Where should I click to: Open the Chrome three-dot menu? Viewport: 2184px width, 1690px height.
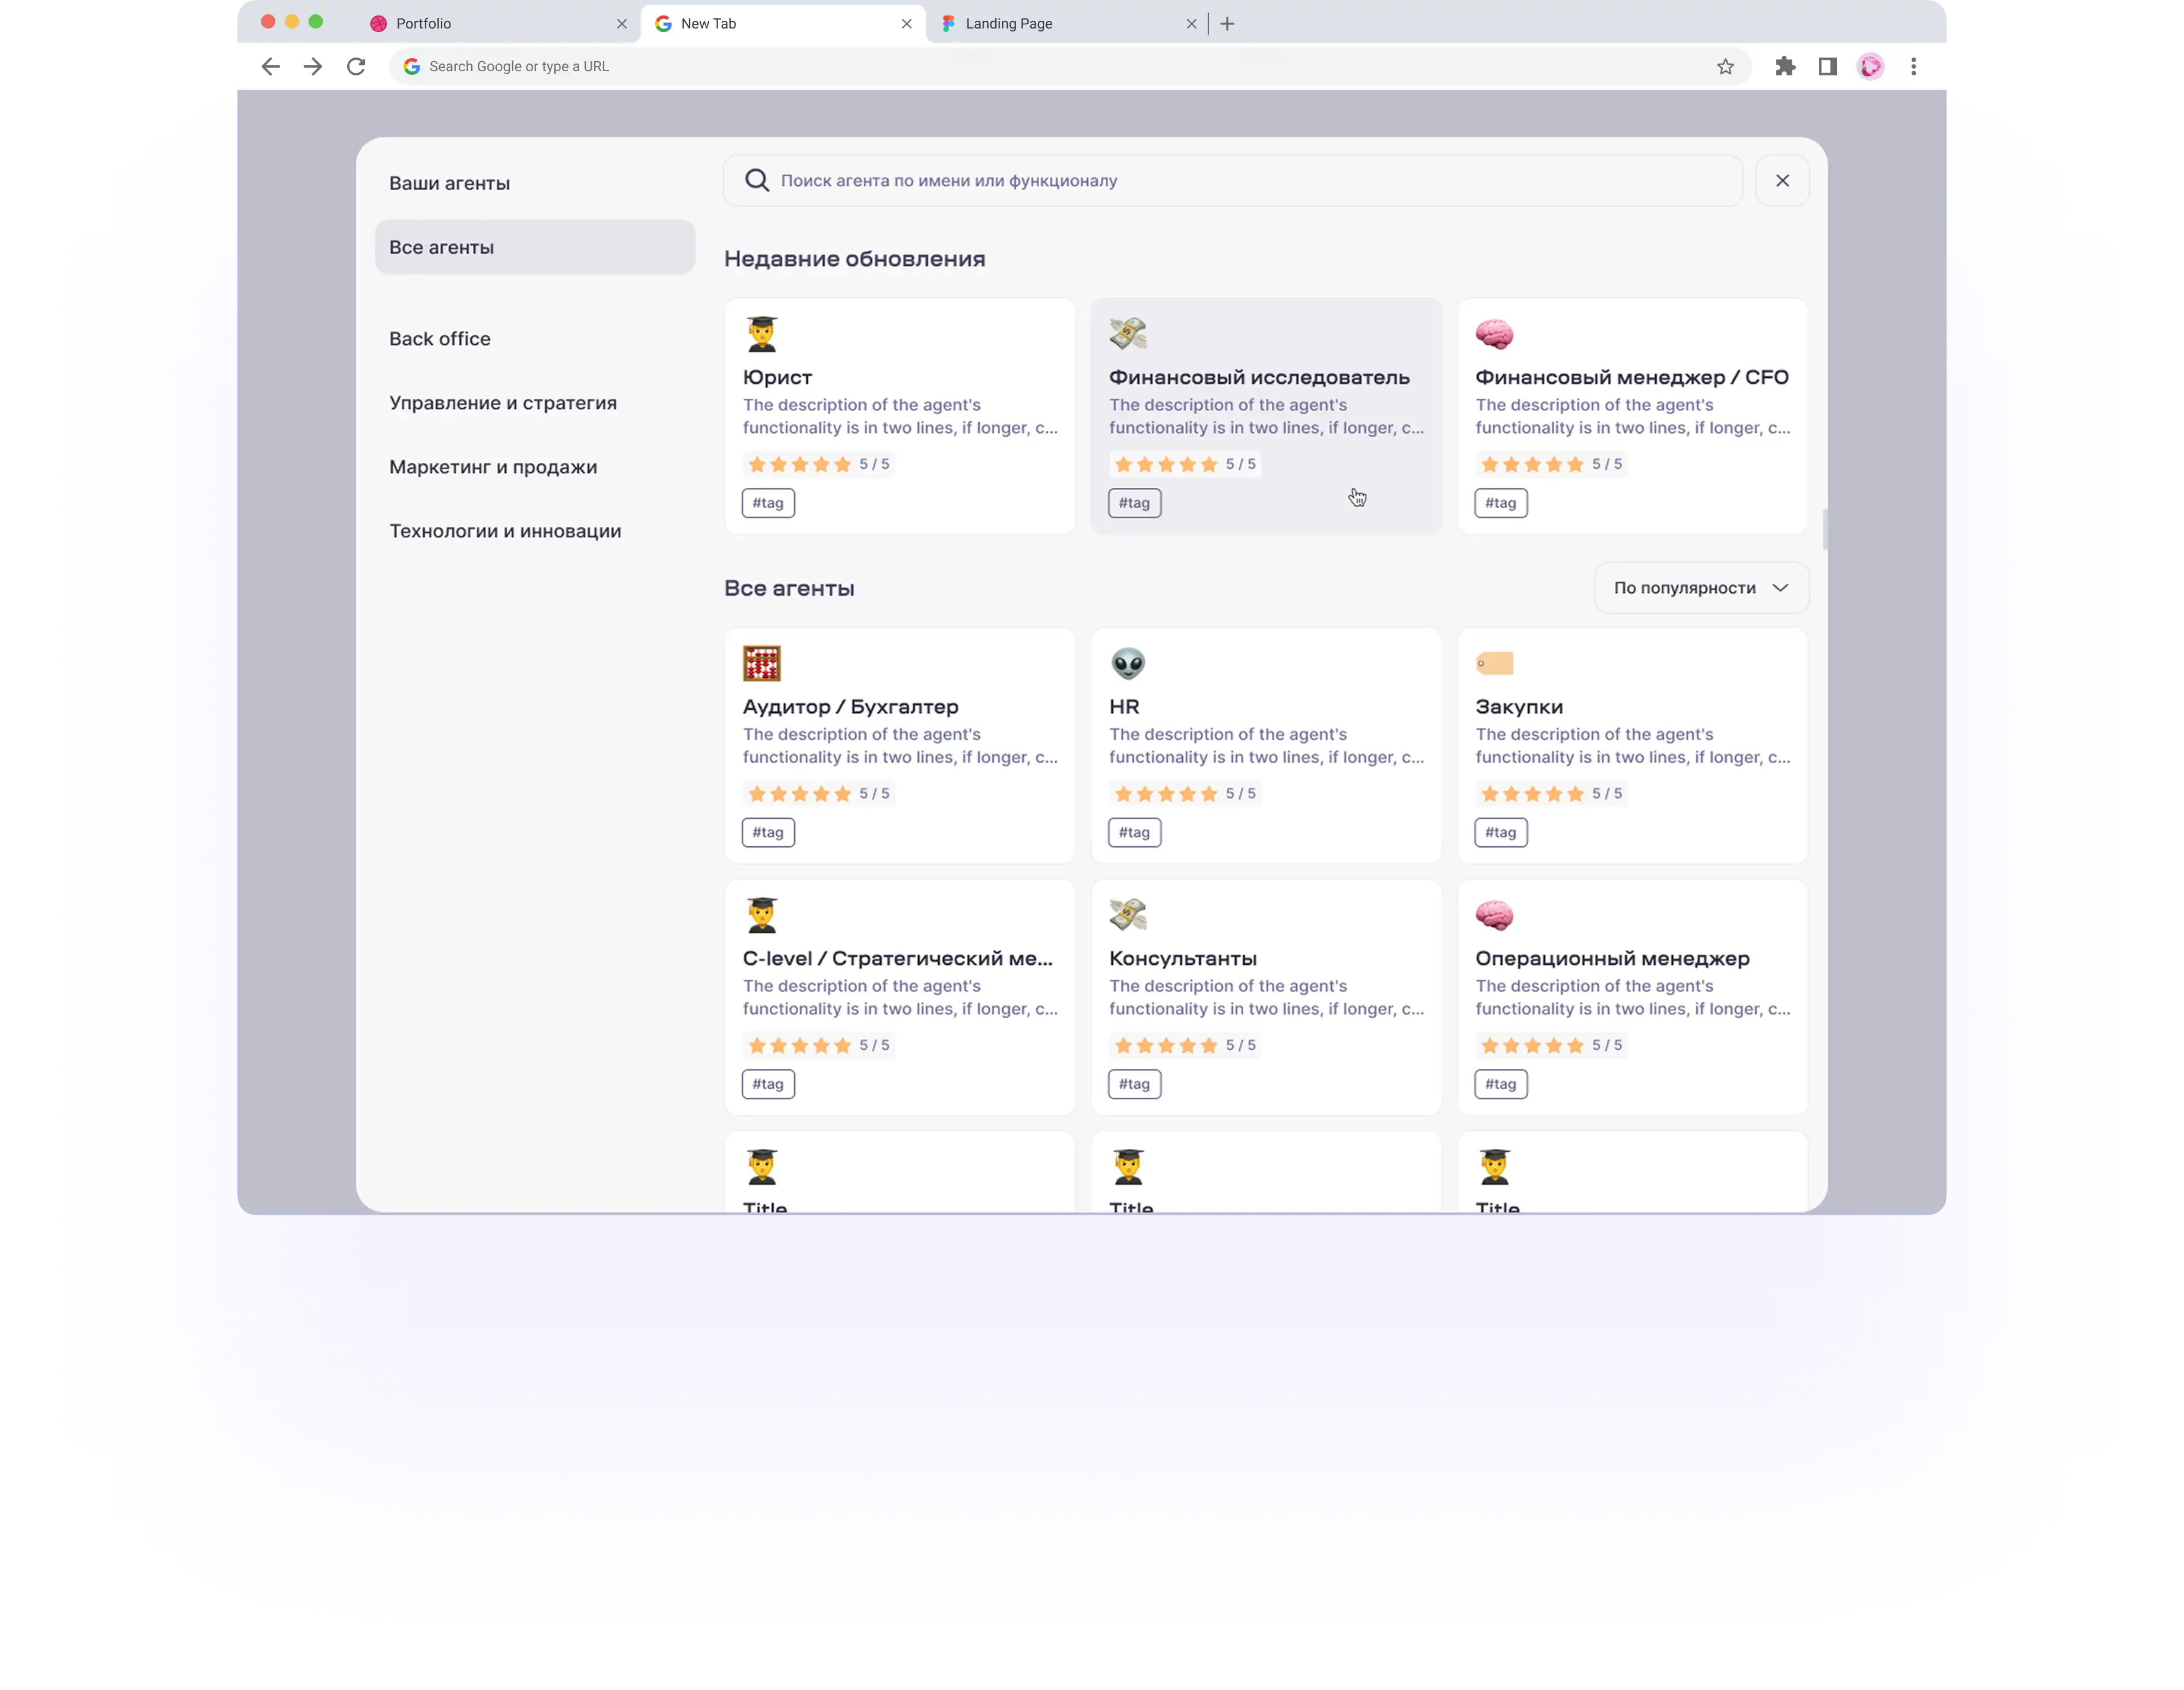1913,66
